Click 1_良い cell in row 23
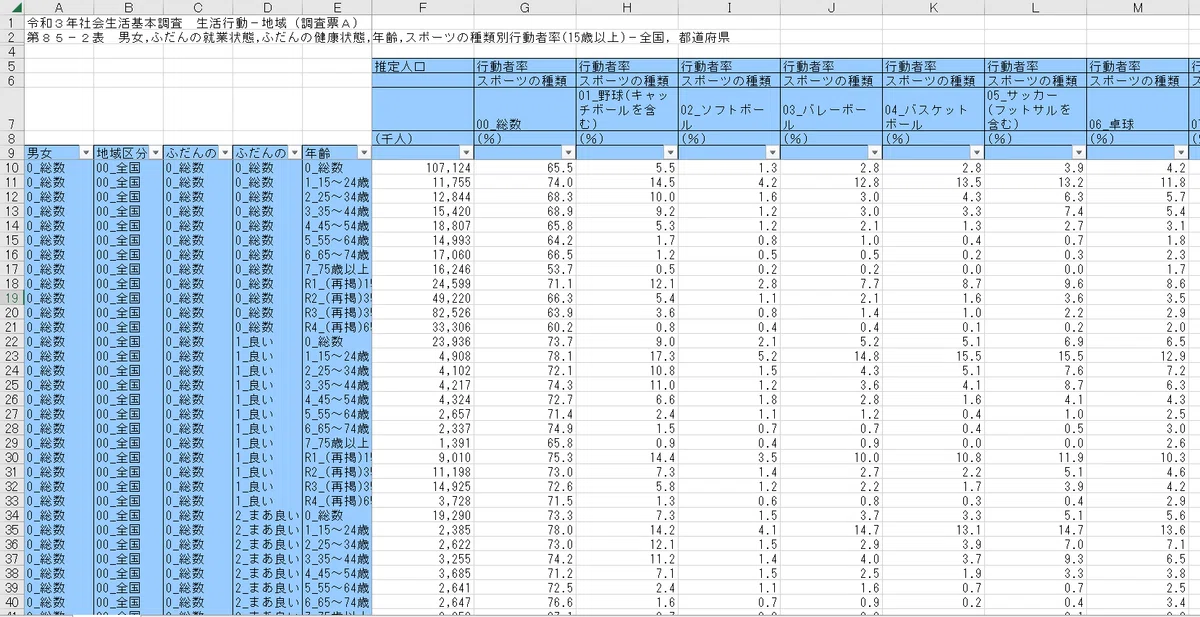Viewport: 1200px width, 617px height. [267, 357]
